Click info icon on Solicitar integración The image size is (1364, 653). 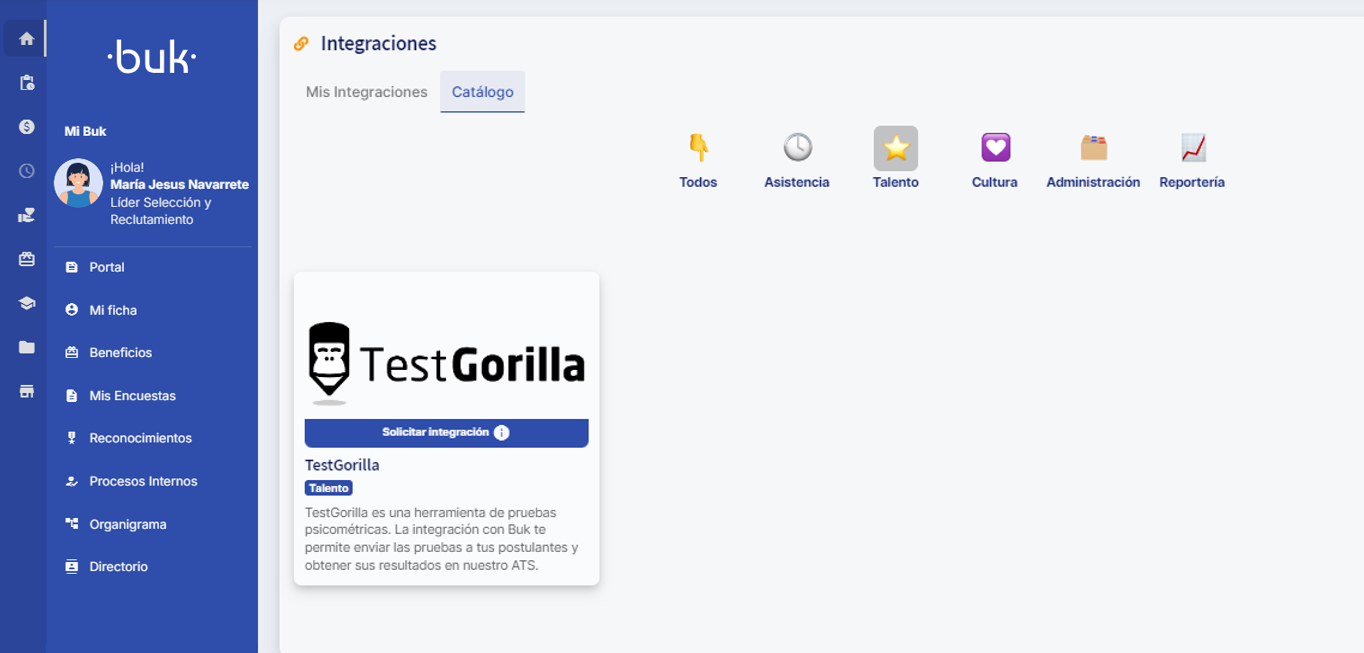pyautogui.click(x=502, y=433)
